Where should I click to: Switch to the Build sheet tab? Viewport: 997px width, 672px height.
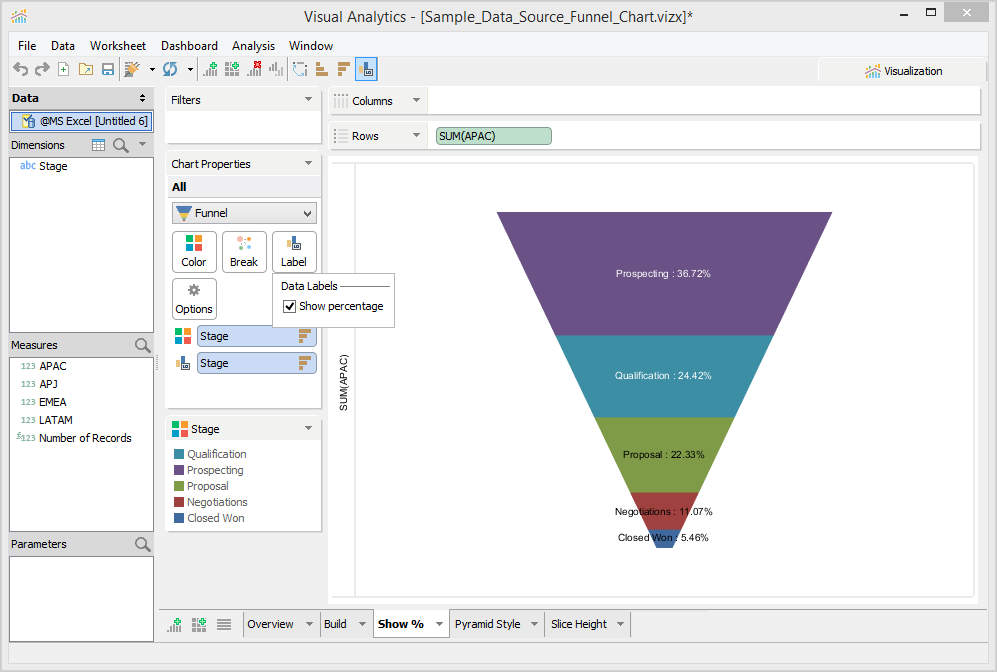[335, 624]
